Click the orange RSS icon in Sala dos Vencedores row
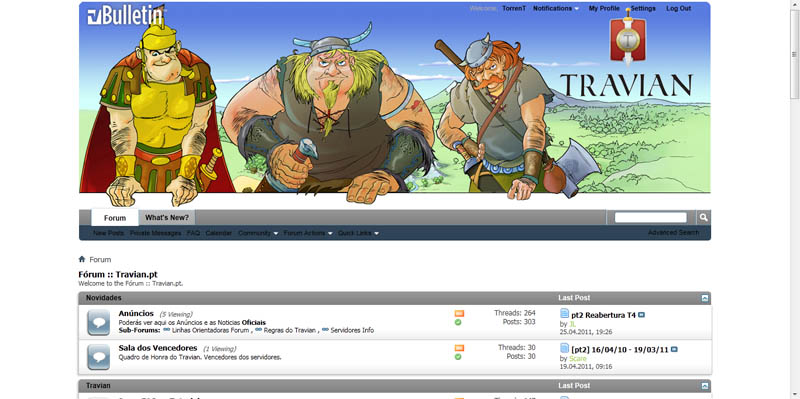Screen dimensions: 800x399 459,348
